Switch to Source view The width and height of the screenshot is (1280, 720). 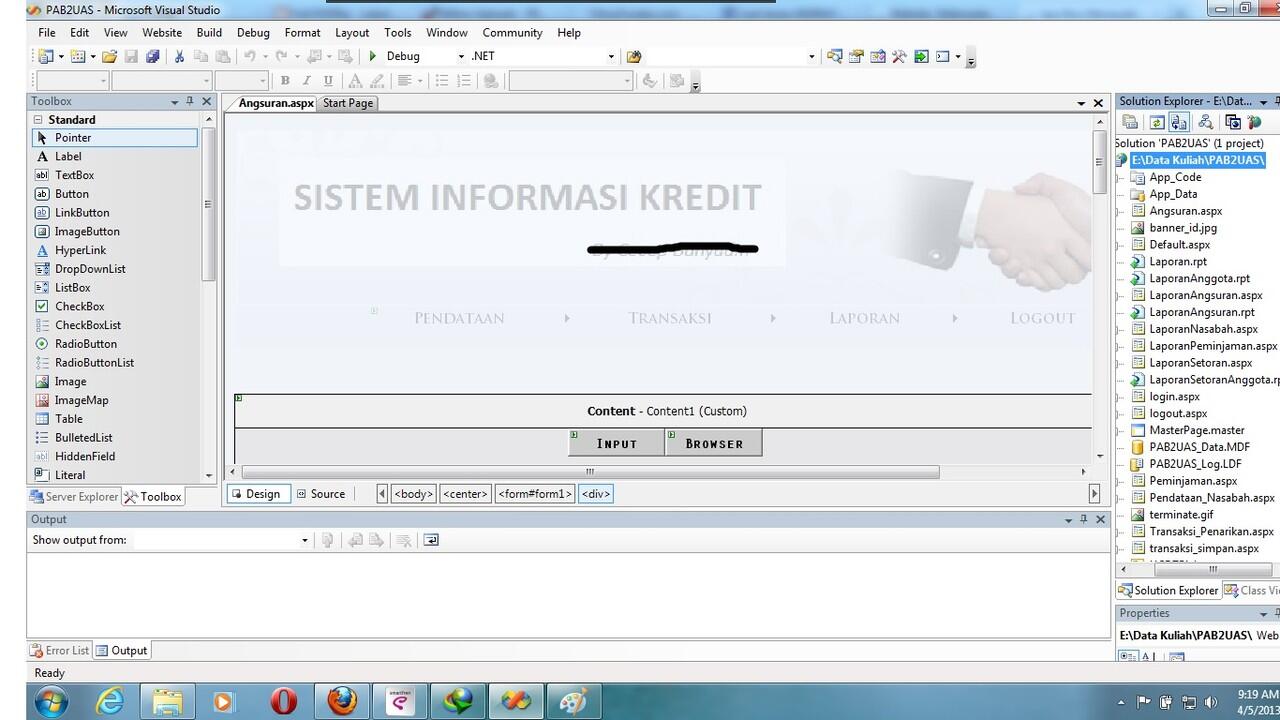pyautogui.click(x=321, y=494)
